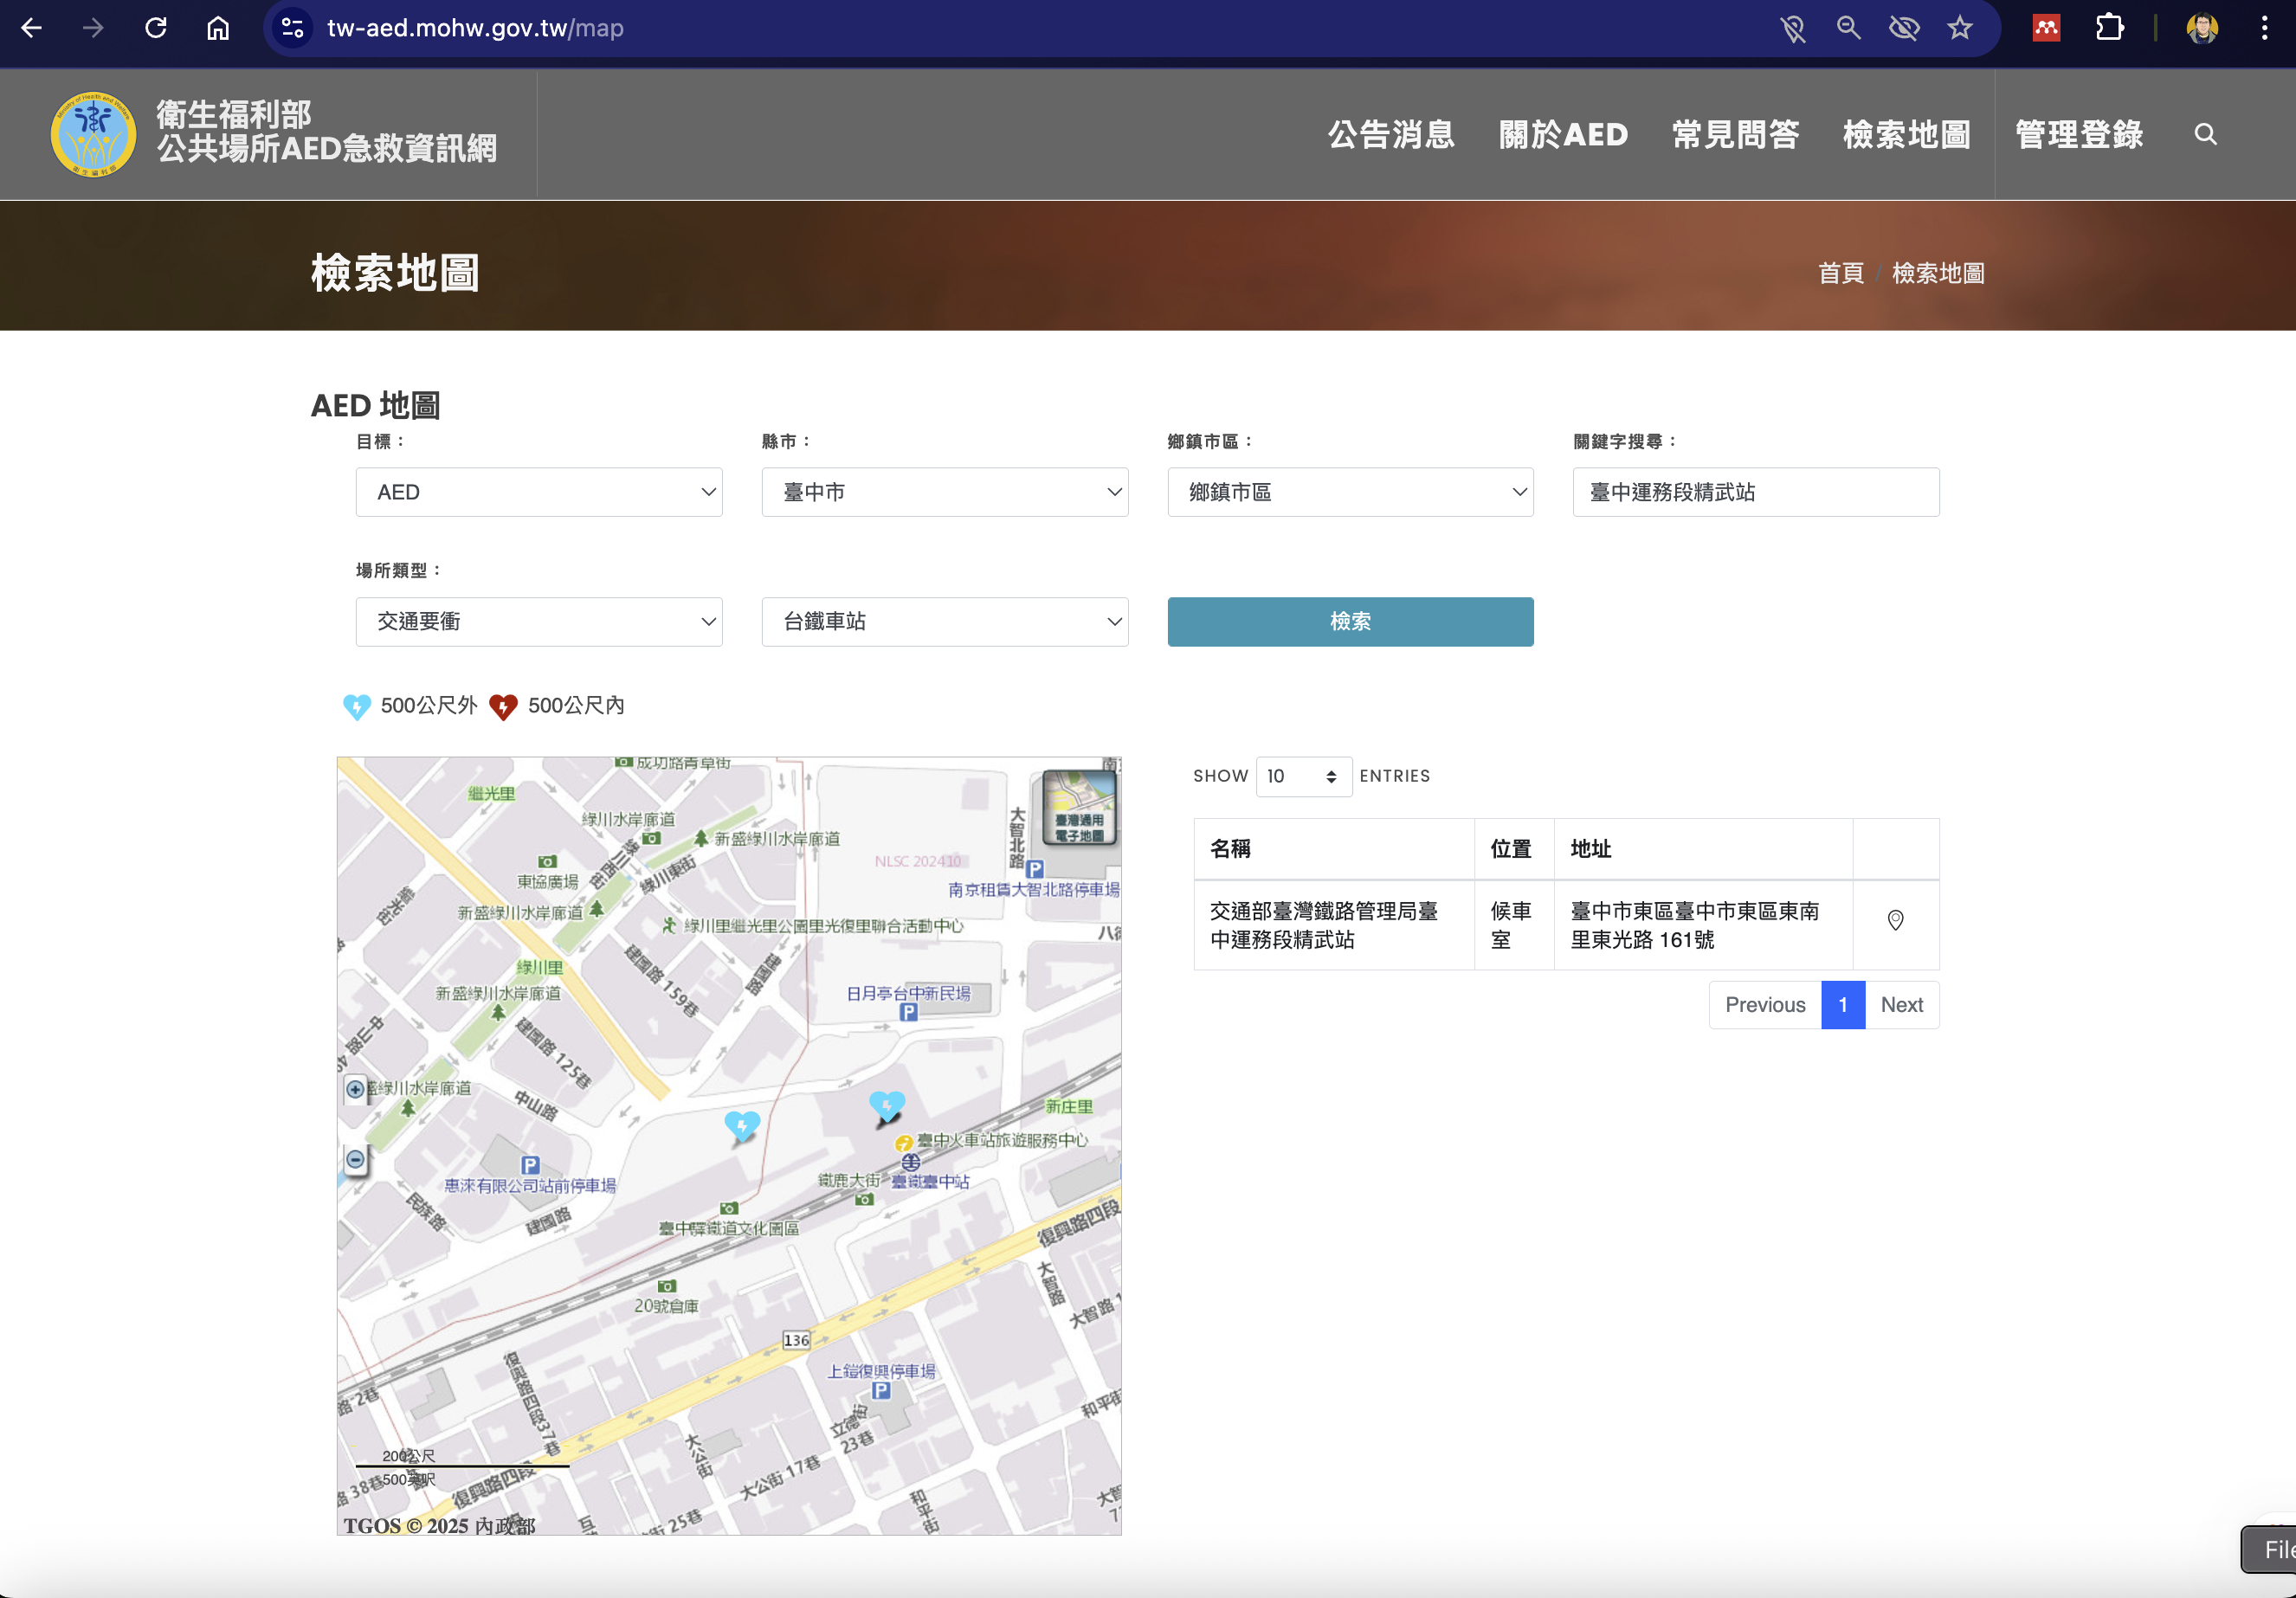
Task: Open the 台鐵車站 place type dropdown
Action: (944, 621)
